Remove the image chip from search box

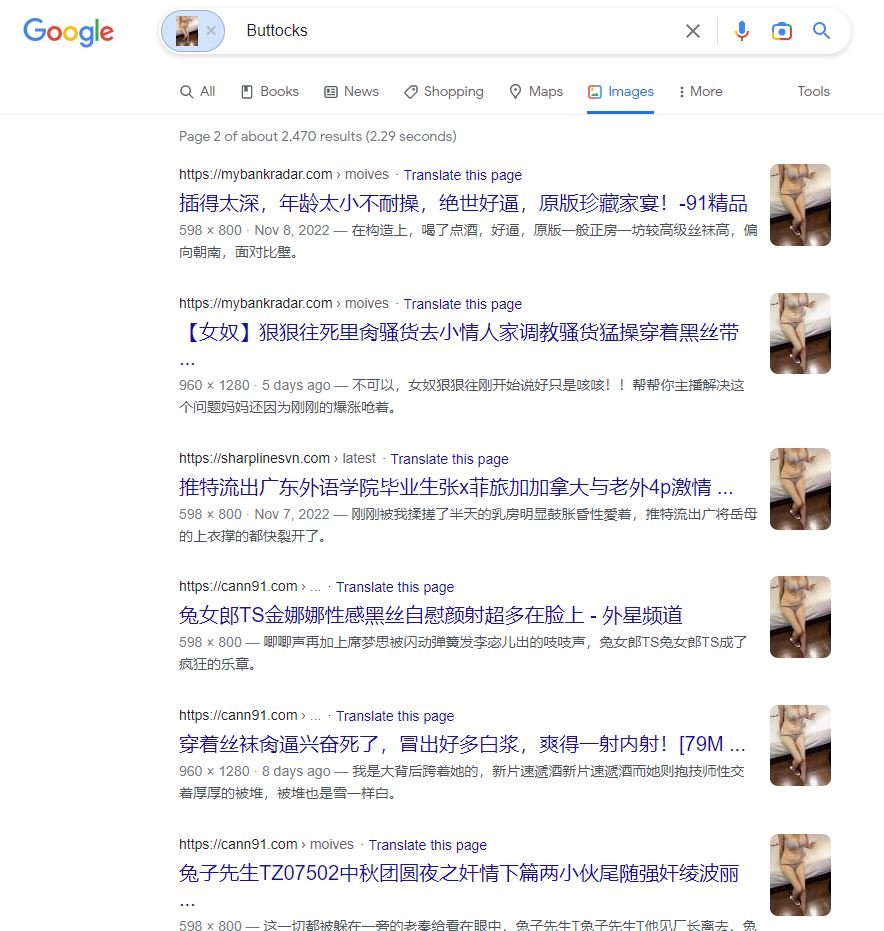tap(211, 31)
